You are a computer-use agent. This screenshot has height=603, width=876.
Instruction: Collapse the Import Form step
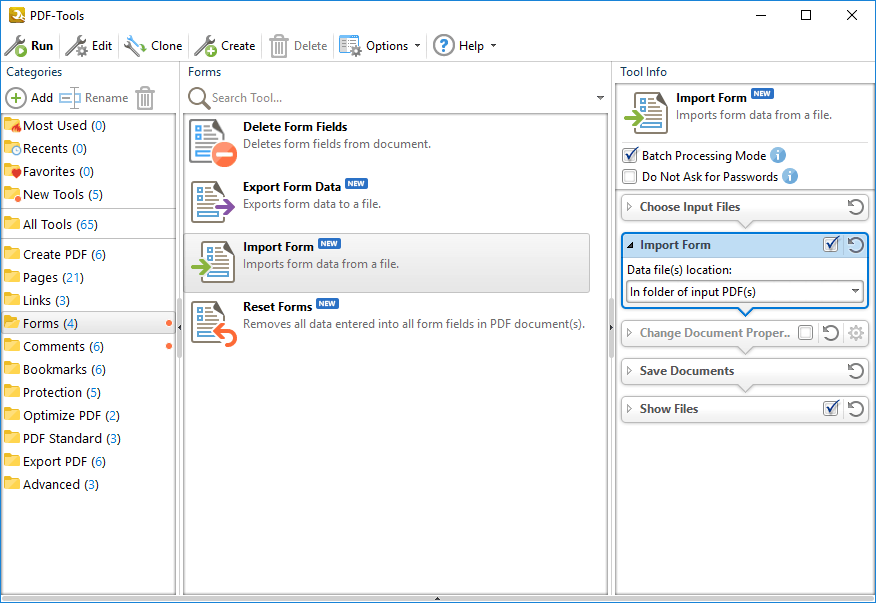click(630, 245)
